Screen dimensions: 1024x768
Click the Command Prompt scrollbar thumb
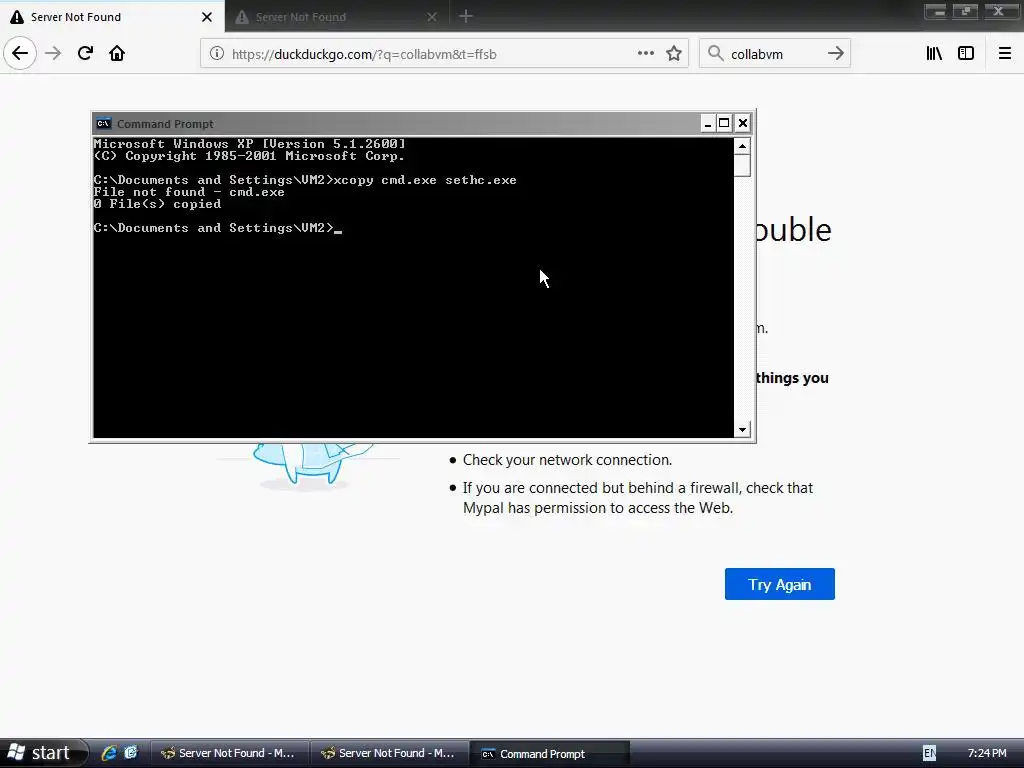[x=742, y=166]
